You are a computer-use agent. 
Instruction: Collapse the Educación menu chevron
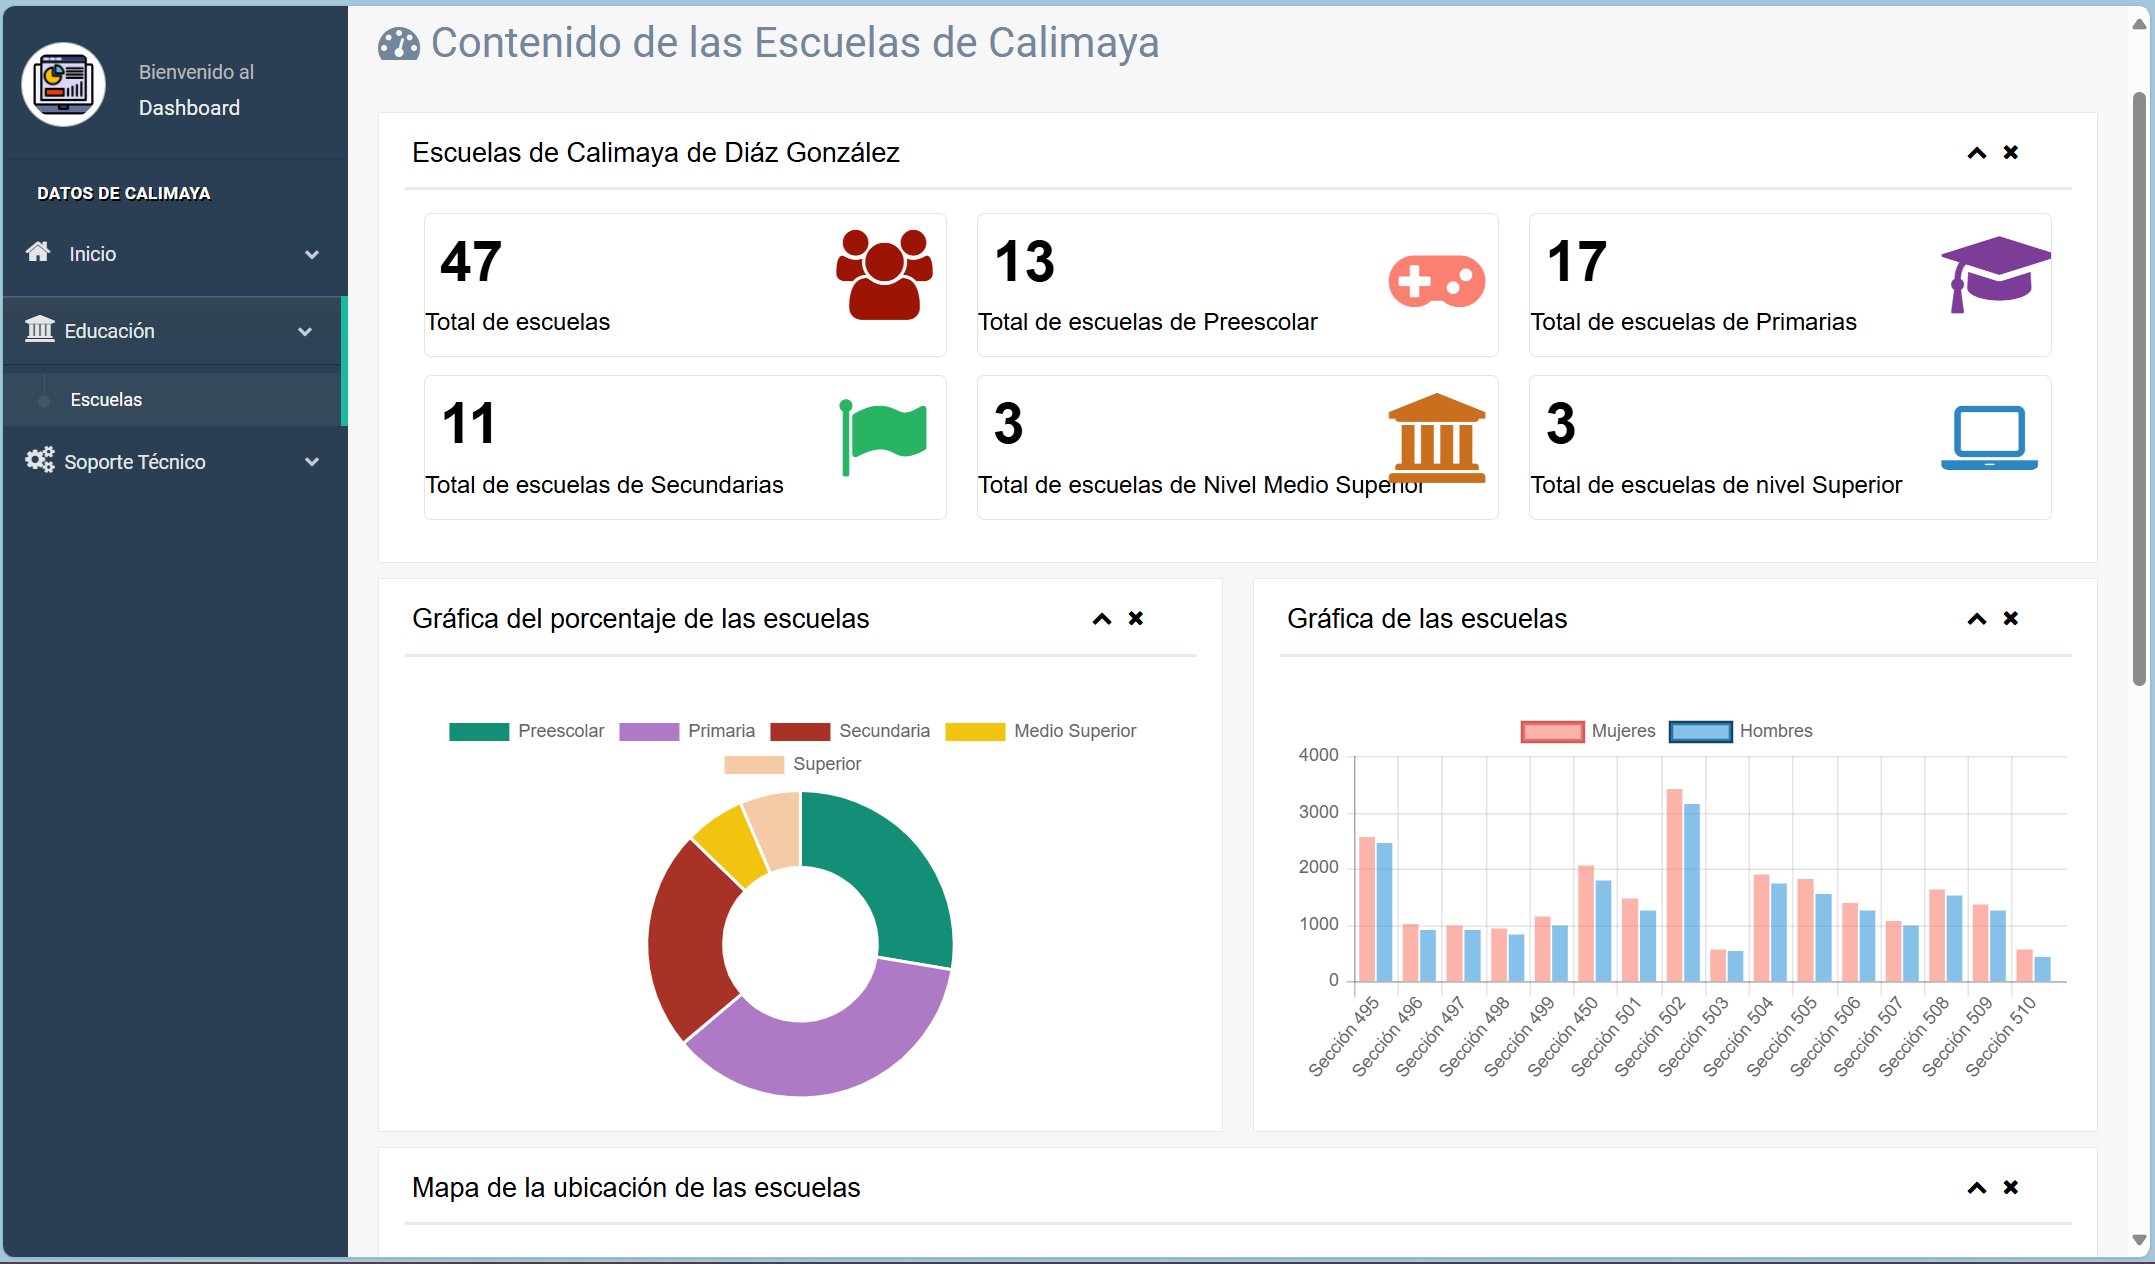[305, 332]
